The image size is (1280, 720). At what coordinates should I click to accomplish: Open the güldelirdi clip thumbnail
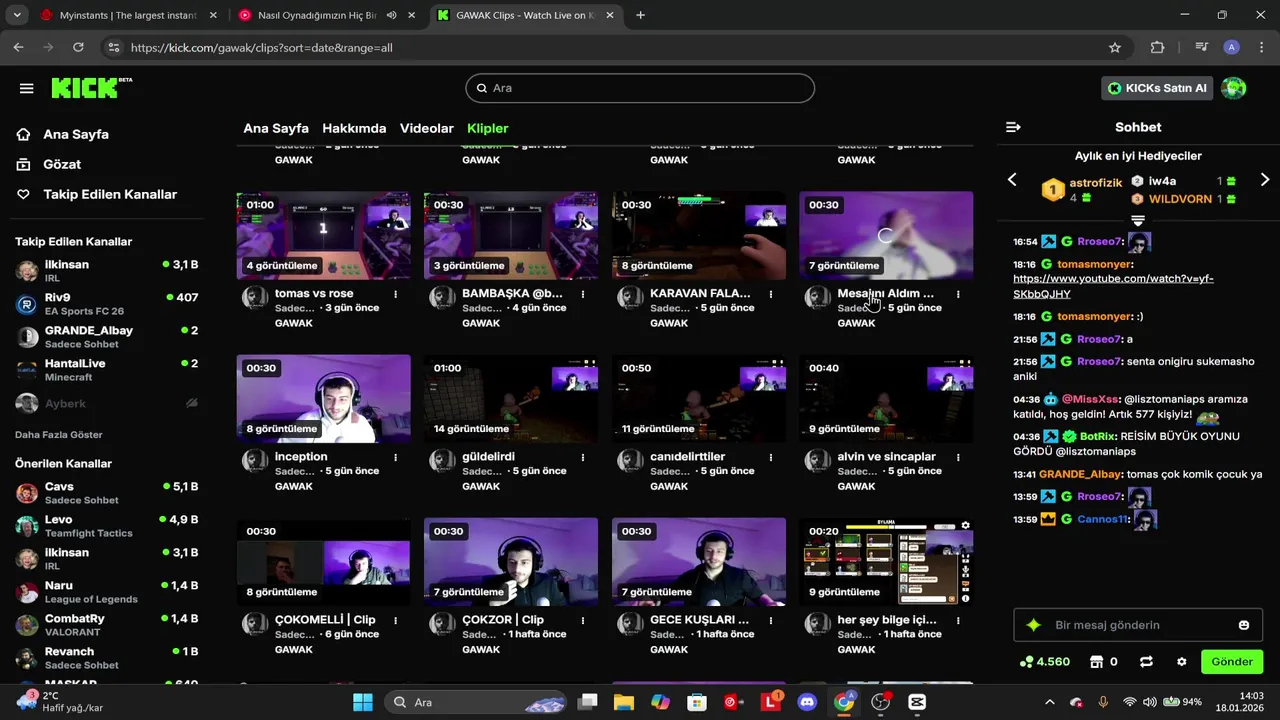click(511, 399)
